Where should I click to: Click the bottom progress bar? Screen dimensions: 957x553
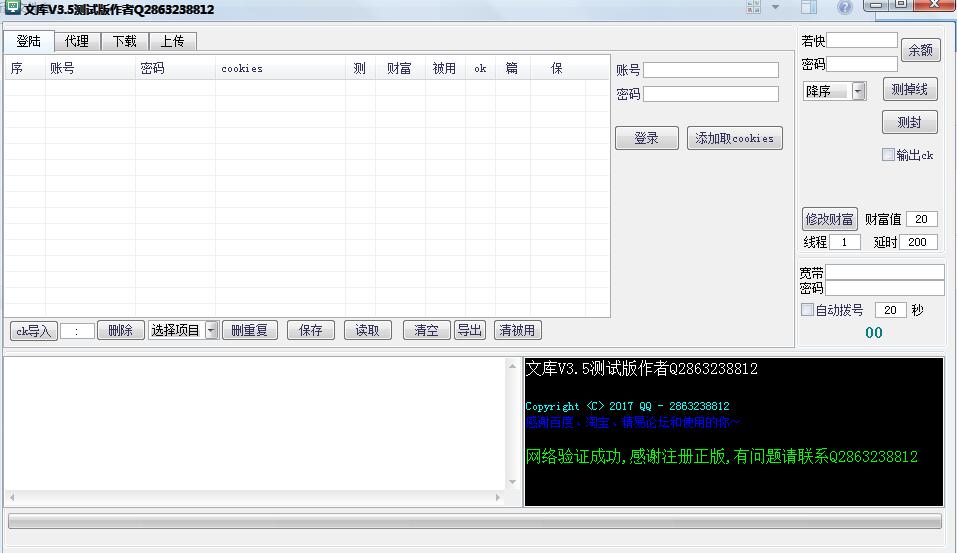tap(475, 521)
